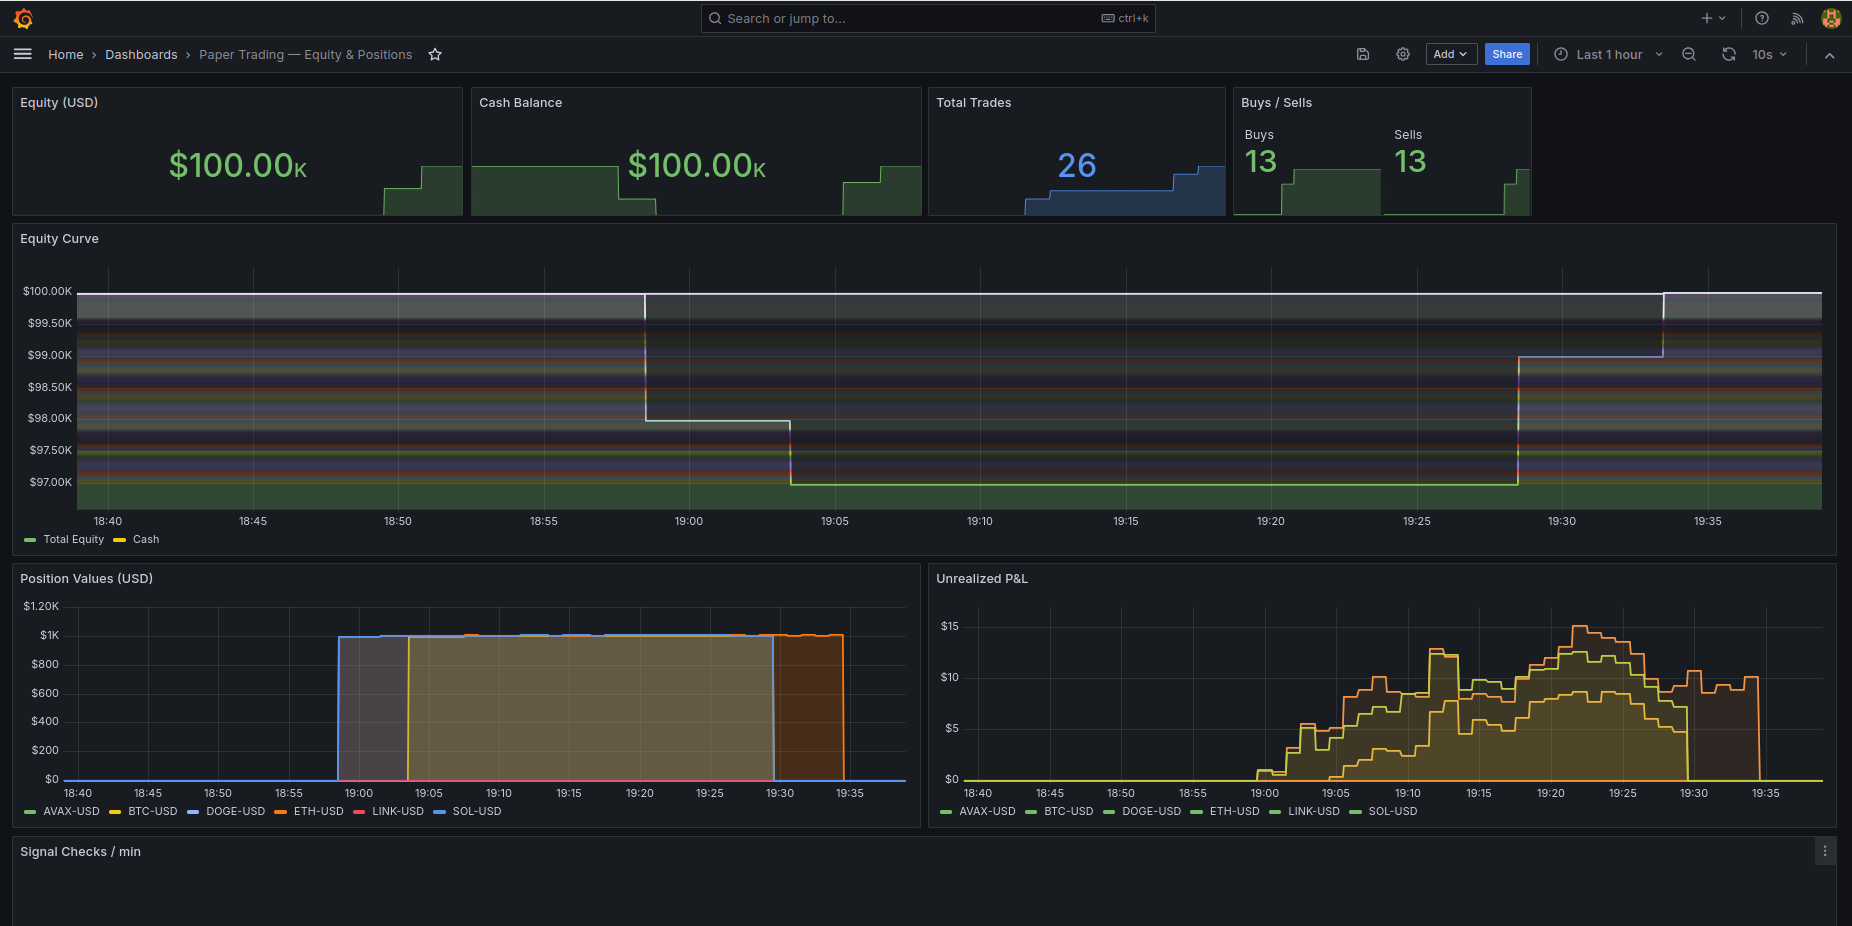Open the Last 1 hour time range picker

pyautogui.click(x=1606, y=54)
